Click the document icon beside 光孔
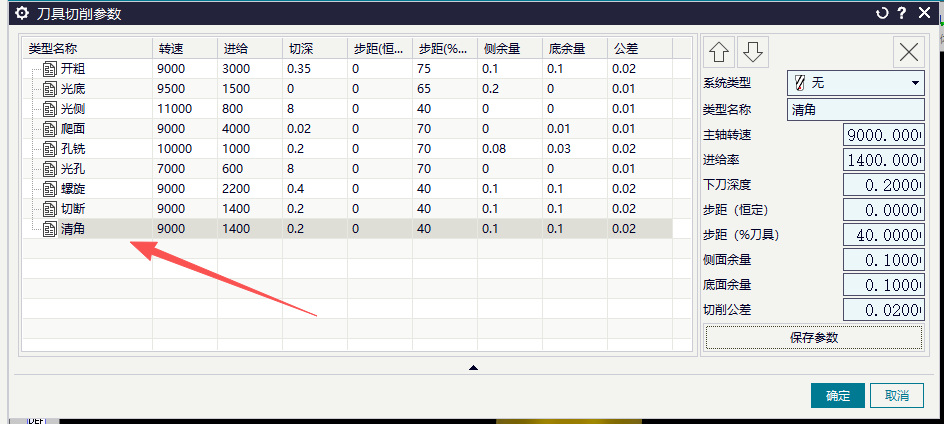Screen dimensions: 944x424 tap(49, 169)
